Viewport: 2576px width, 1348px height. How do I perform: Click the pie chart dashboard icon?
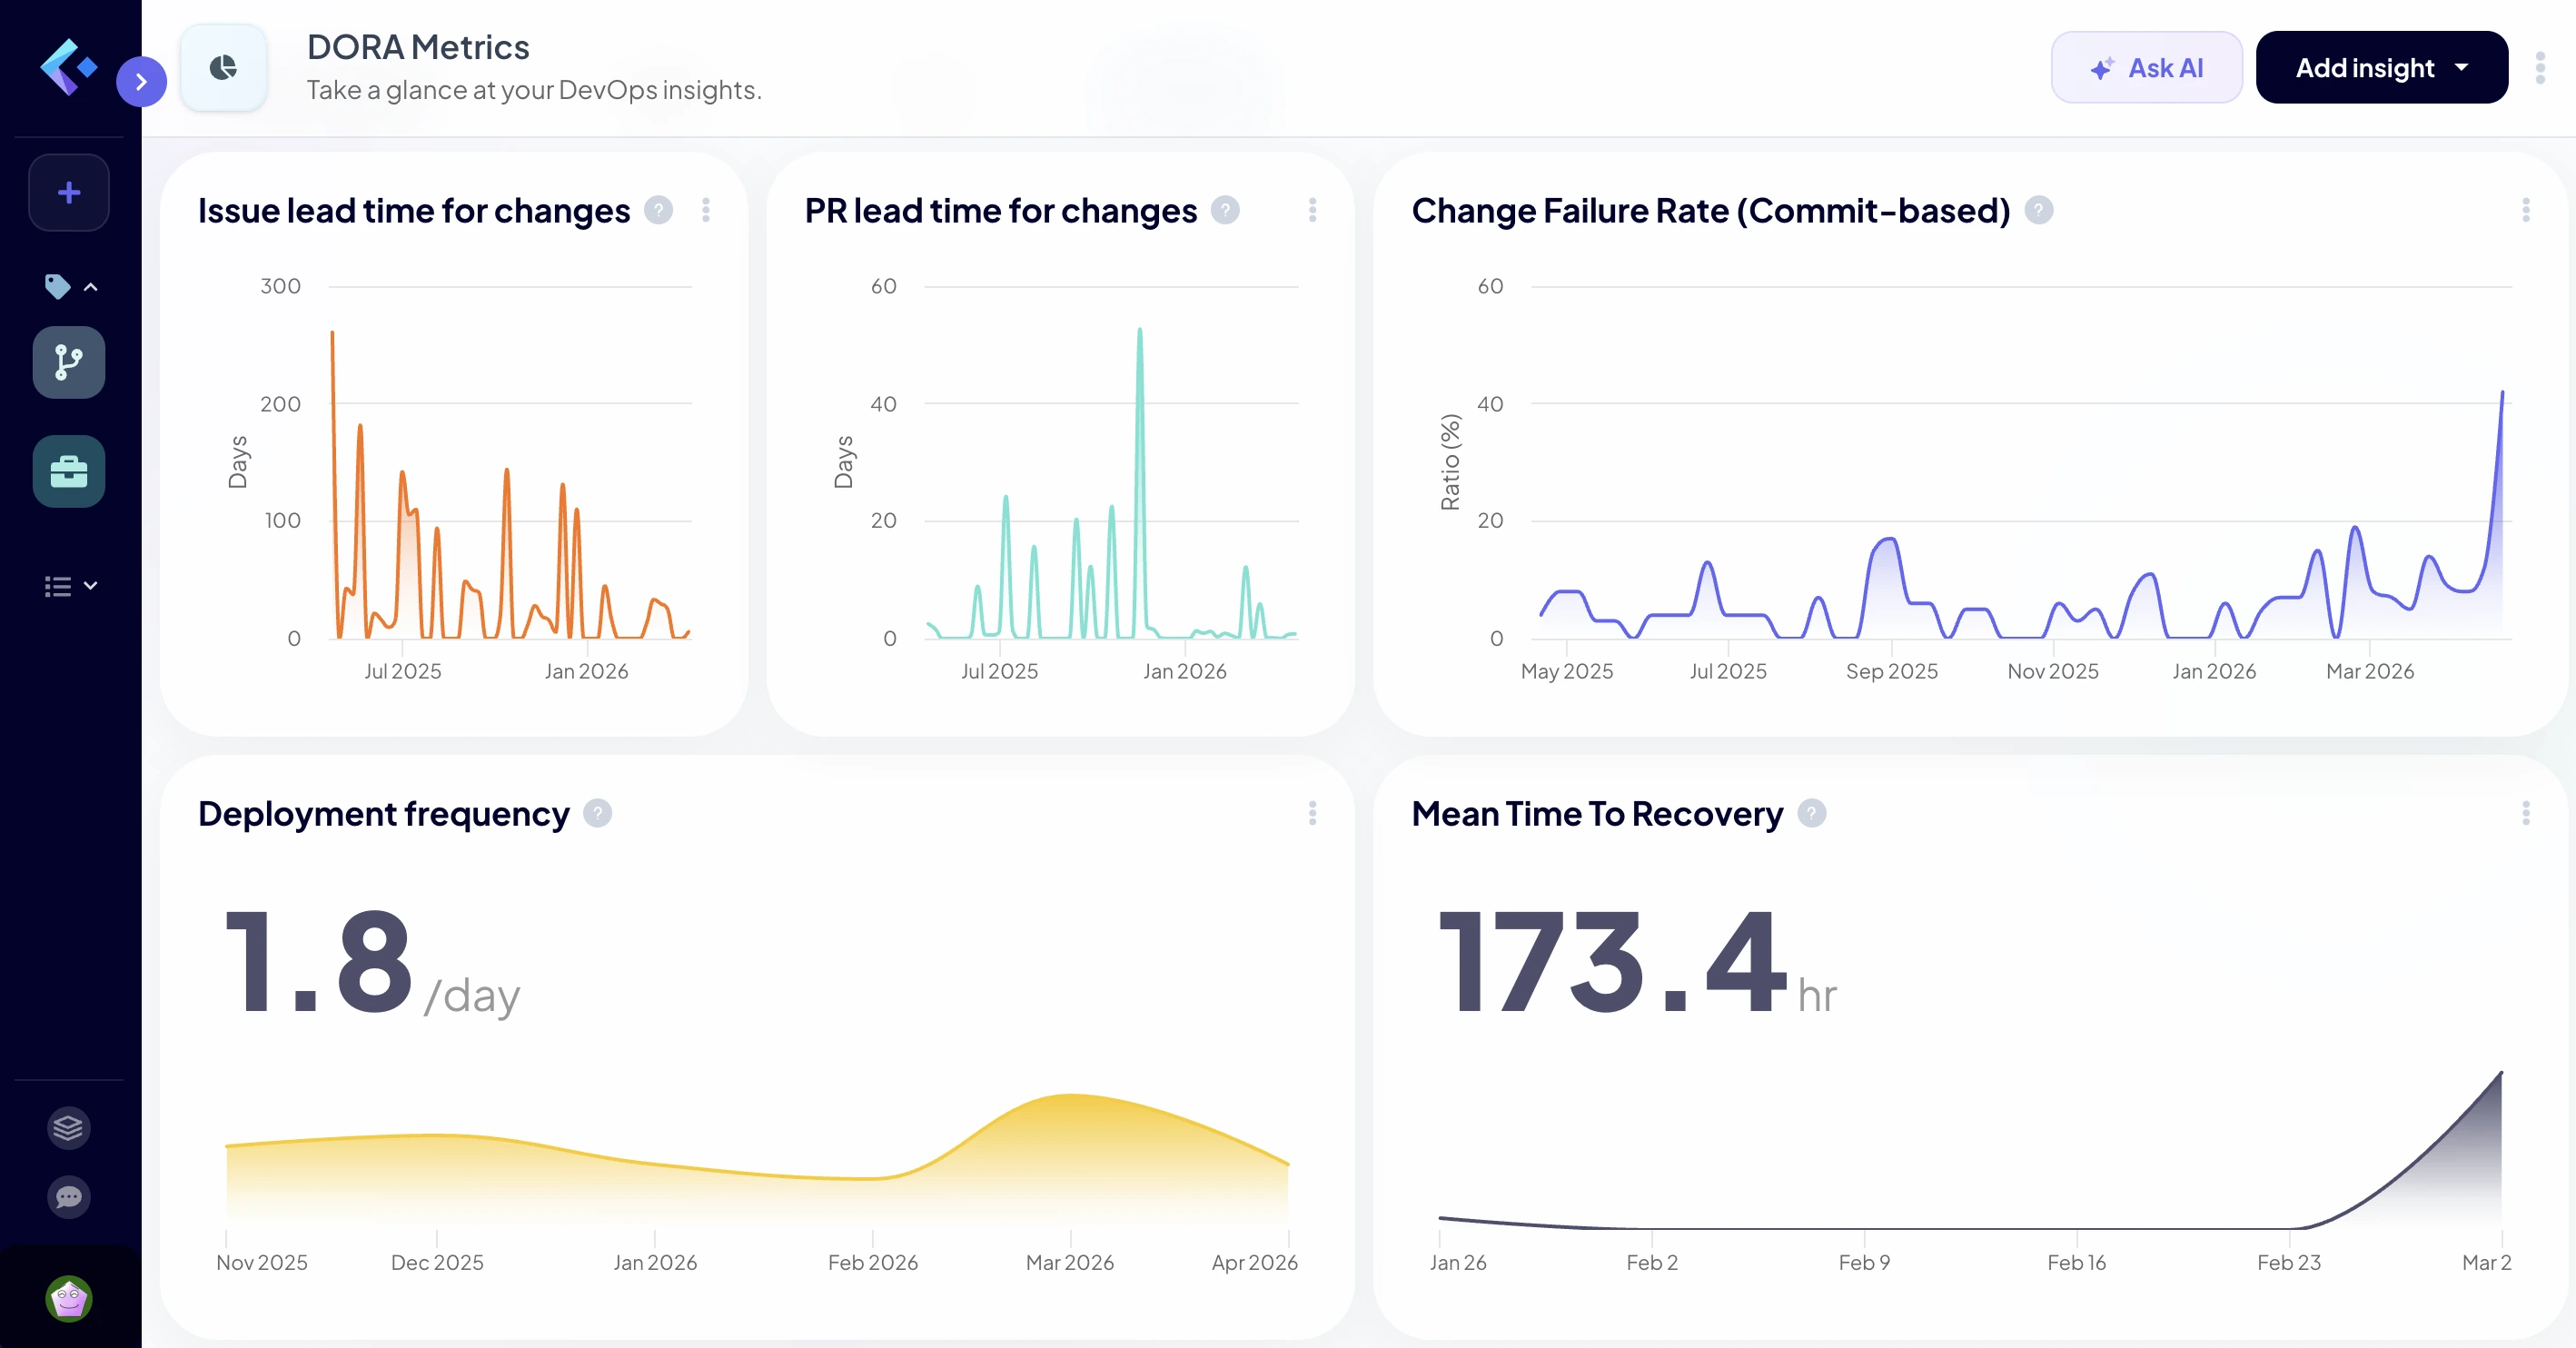point(223,67)
